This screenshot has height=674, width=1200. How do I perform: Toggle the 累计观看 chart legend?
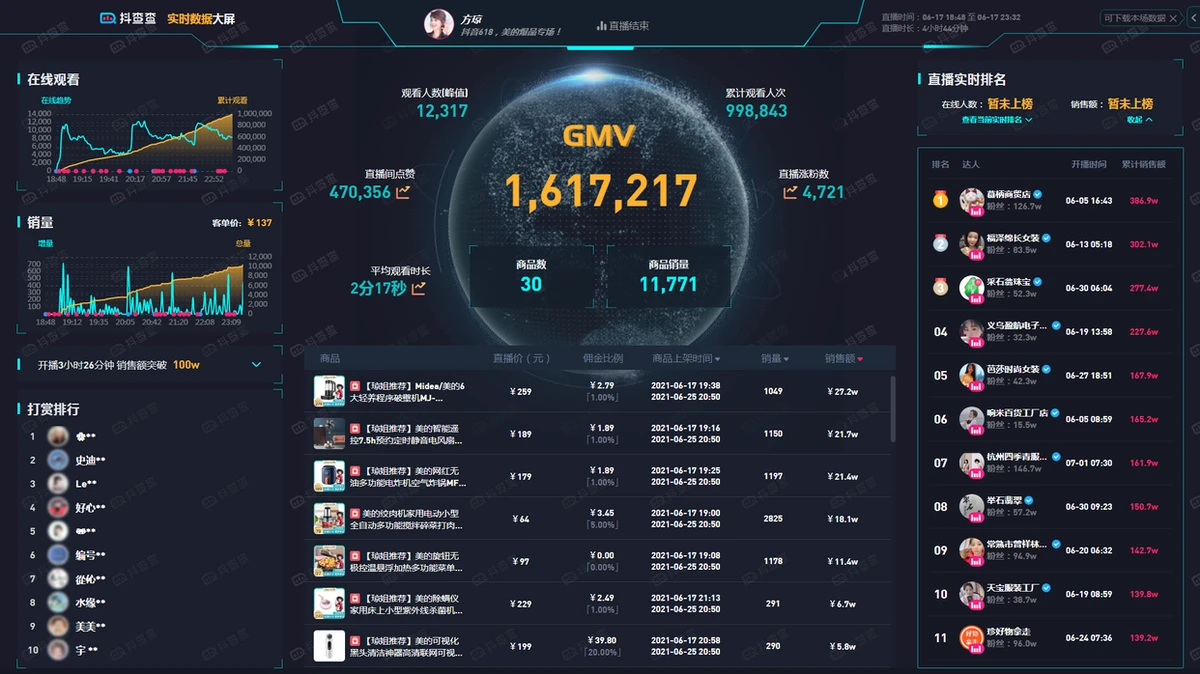click(x=232, y=100)
